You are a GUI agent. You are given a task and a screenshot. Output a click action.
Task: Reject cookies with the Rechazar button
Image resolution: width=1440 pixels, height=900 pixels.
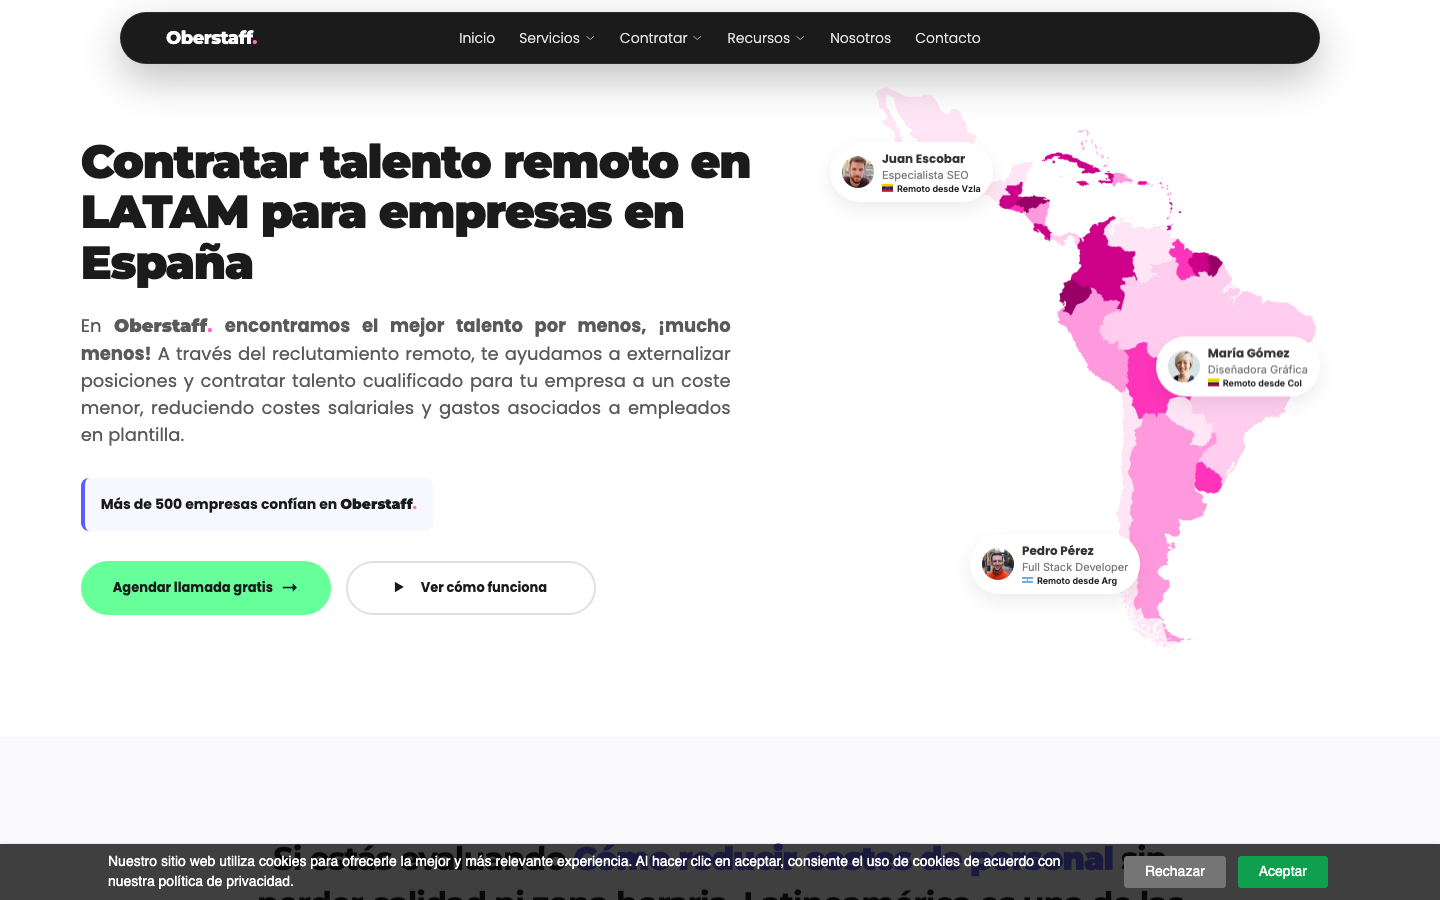point(1175,872)
